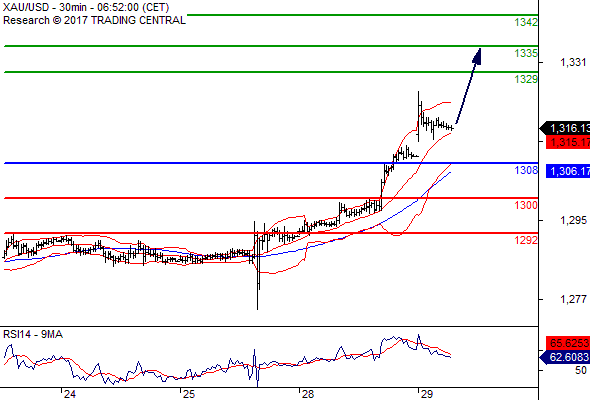Screen dimensions: 590x400
Task: Select the blue 1308 pivot label
Action: point(526,170)
